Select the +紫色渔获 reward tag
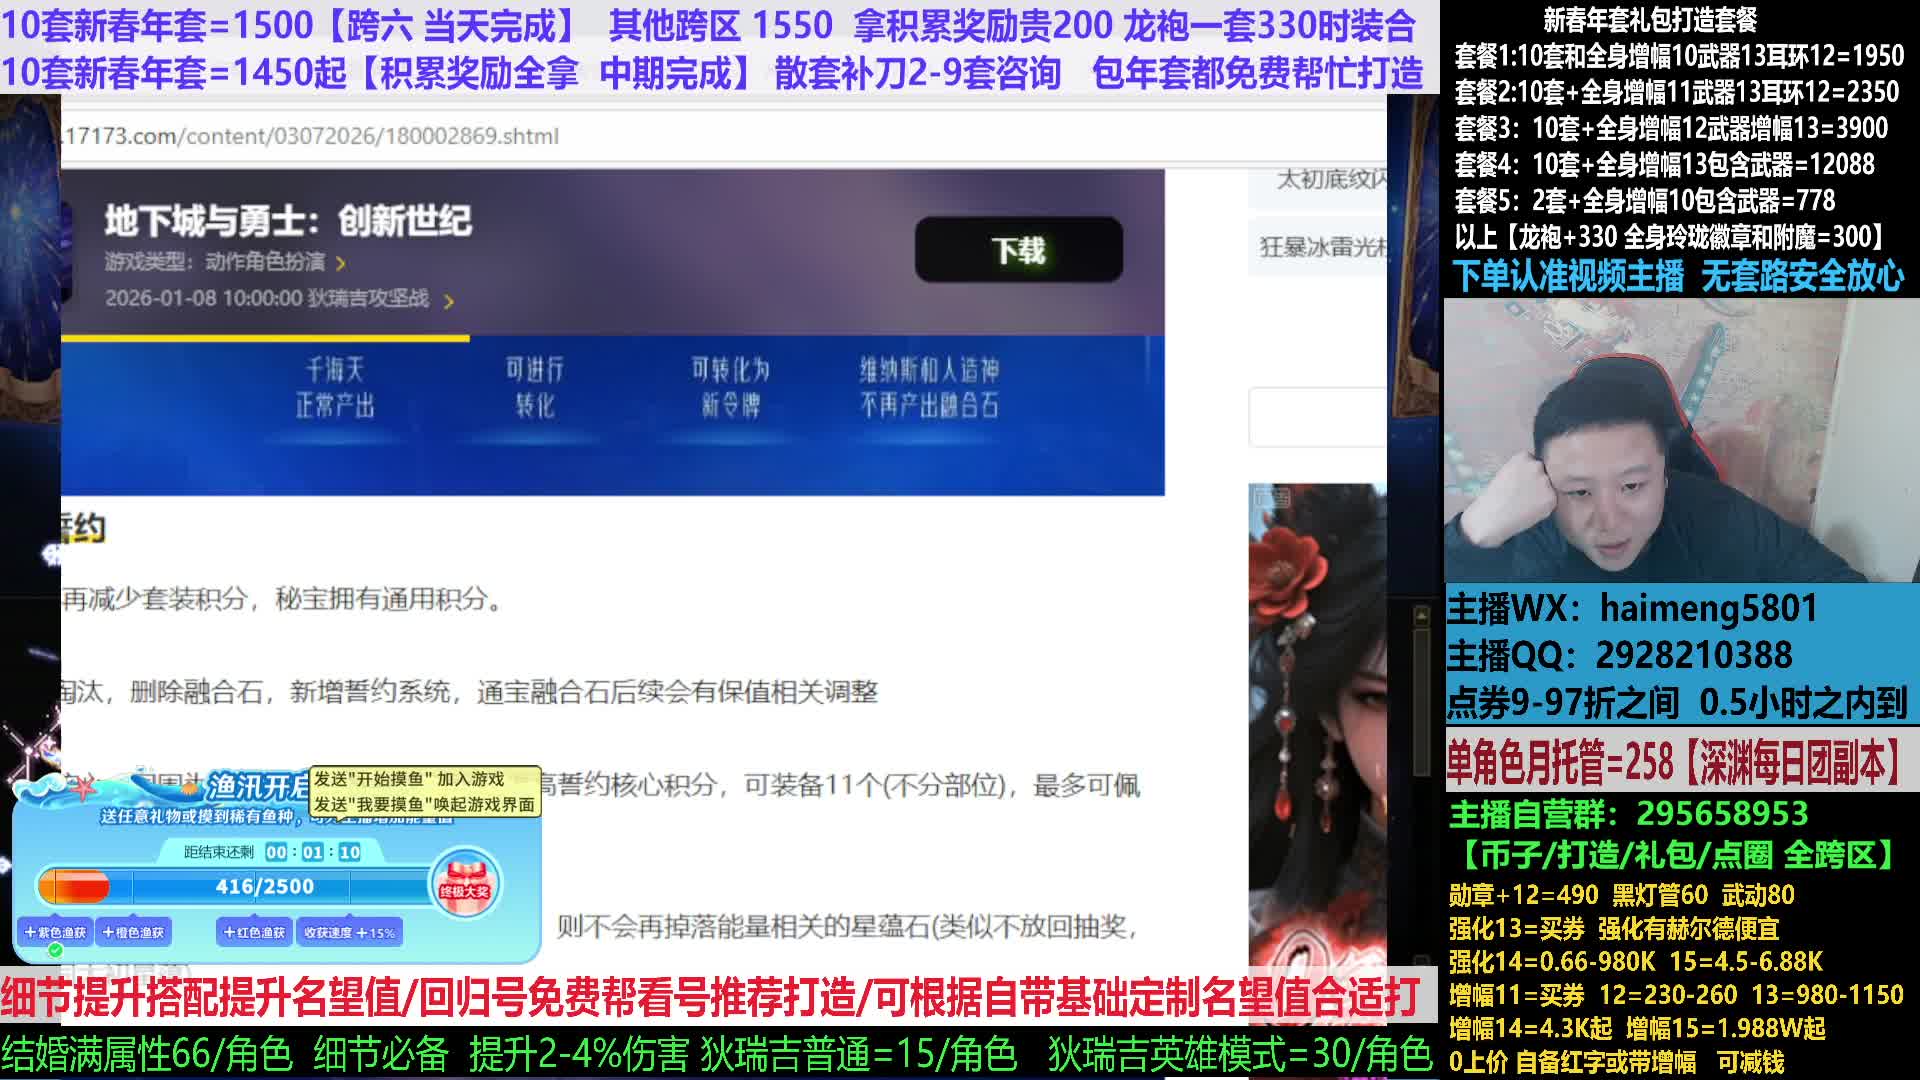Screen dimensions: 1920x1080 coord(55,932)
